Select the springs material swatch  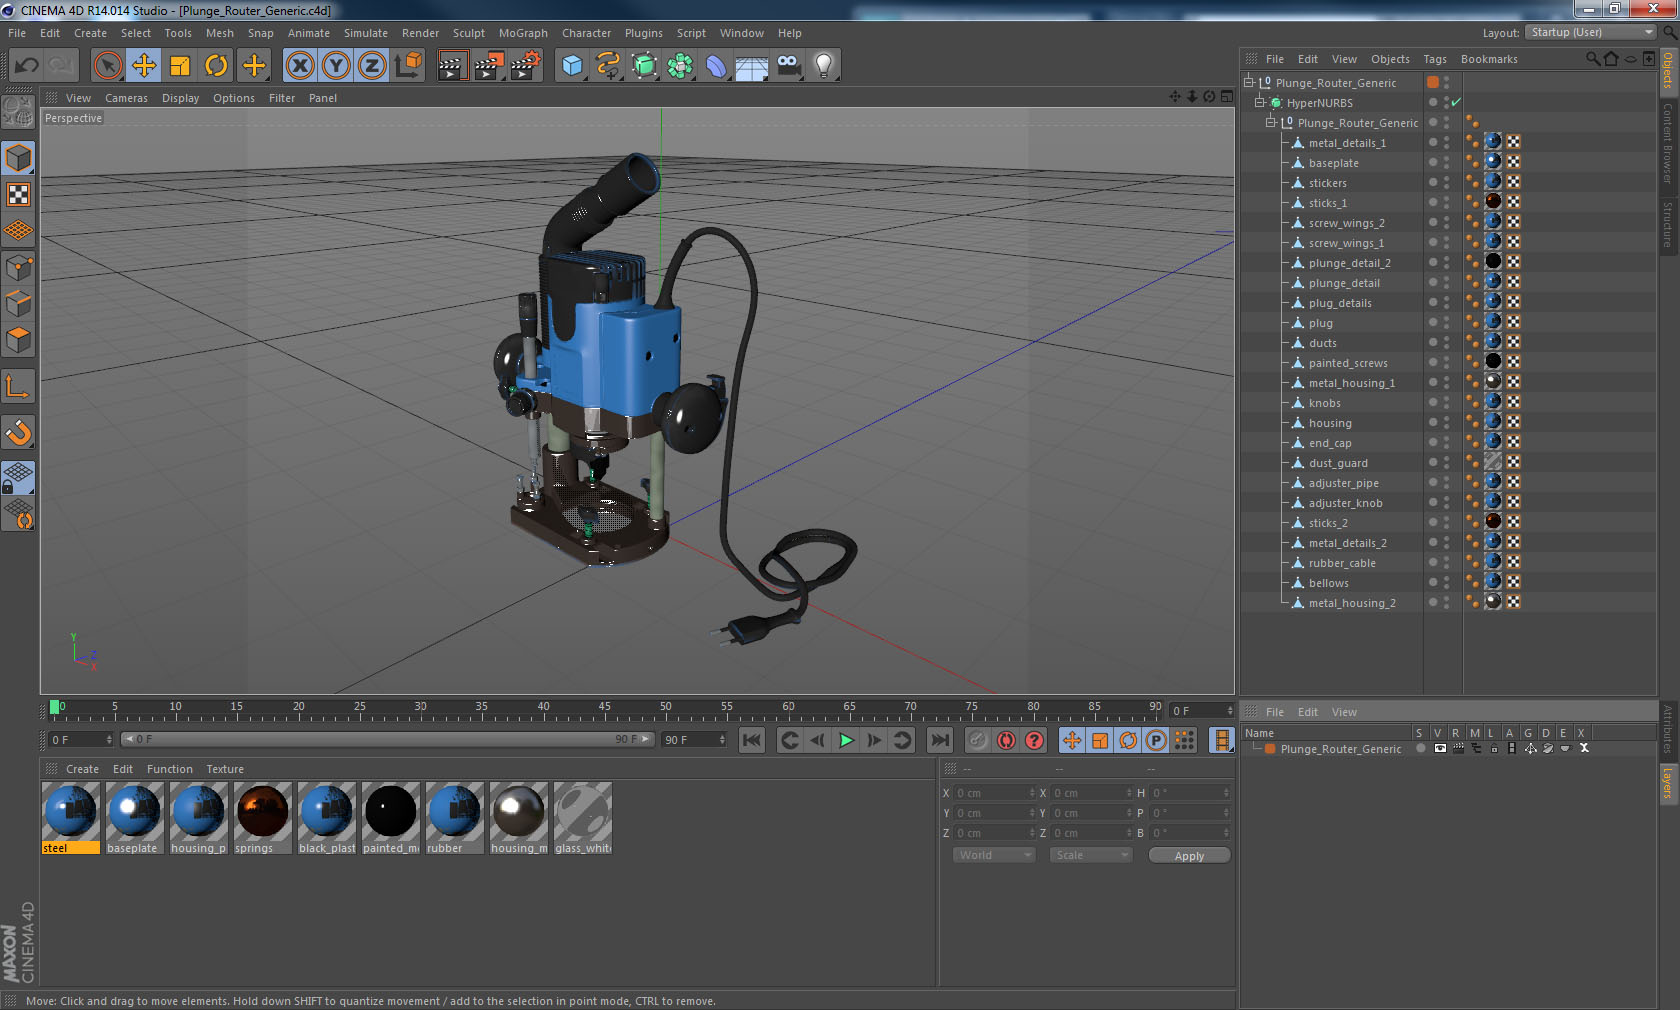click(263, 818)
